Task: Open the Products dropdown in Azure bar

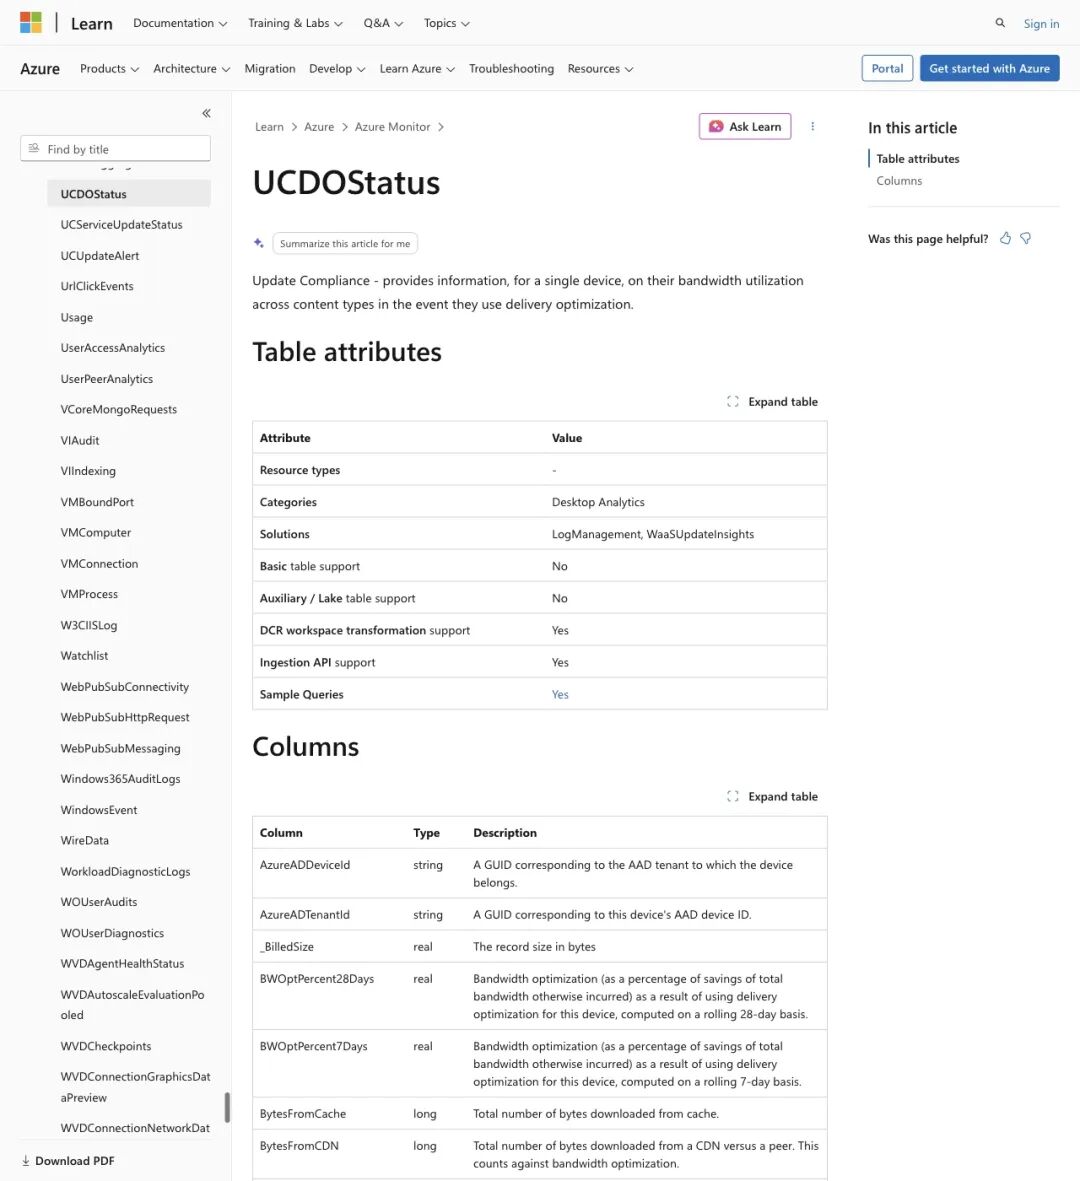Action: coord(109,69)
